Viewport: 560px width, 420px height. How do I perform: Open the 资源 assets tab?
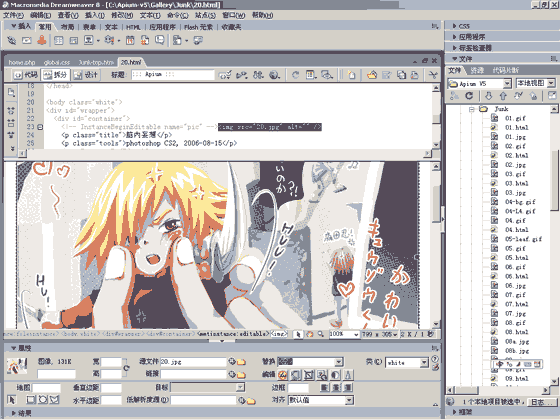pyautogui.click(x=477, y=70)
